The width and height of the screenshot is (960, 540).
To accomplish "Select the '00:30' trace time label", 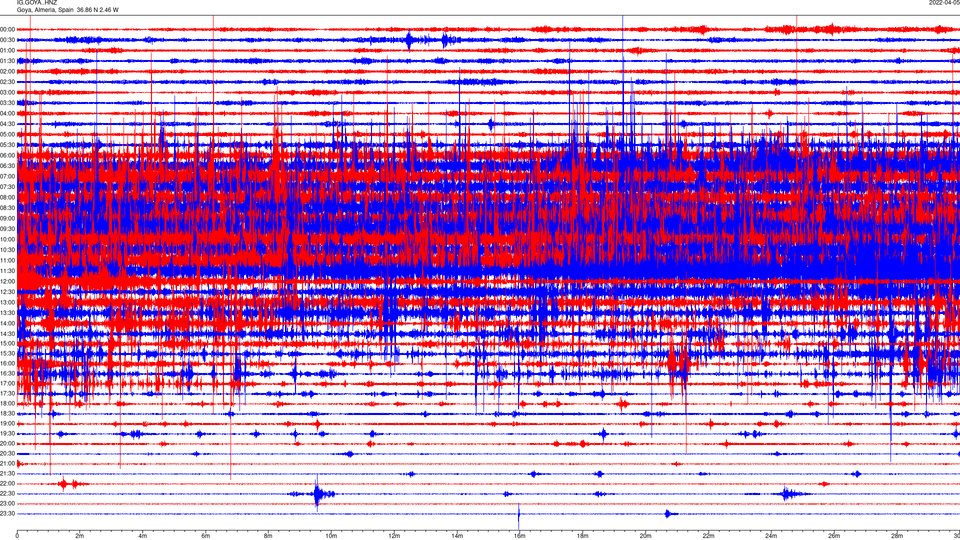I will (x=7, y=40).
